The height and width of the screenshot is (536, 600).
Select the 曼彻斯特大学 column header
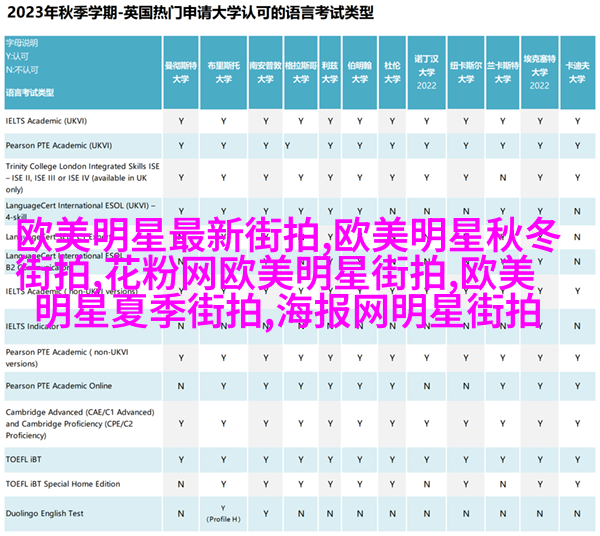181,72
